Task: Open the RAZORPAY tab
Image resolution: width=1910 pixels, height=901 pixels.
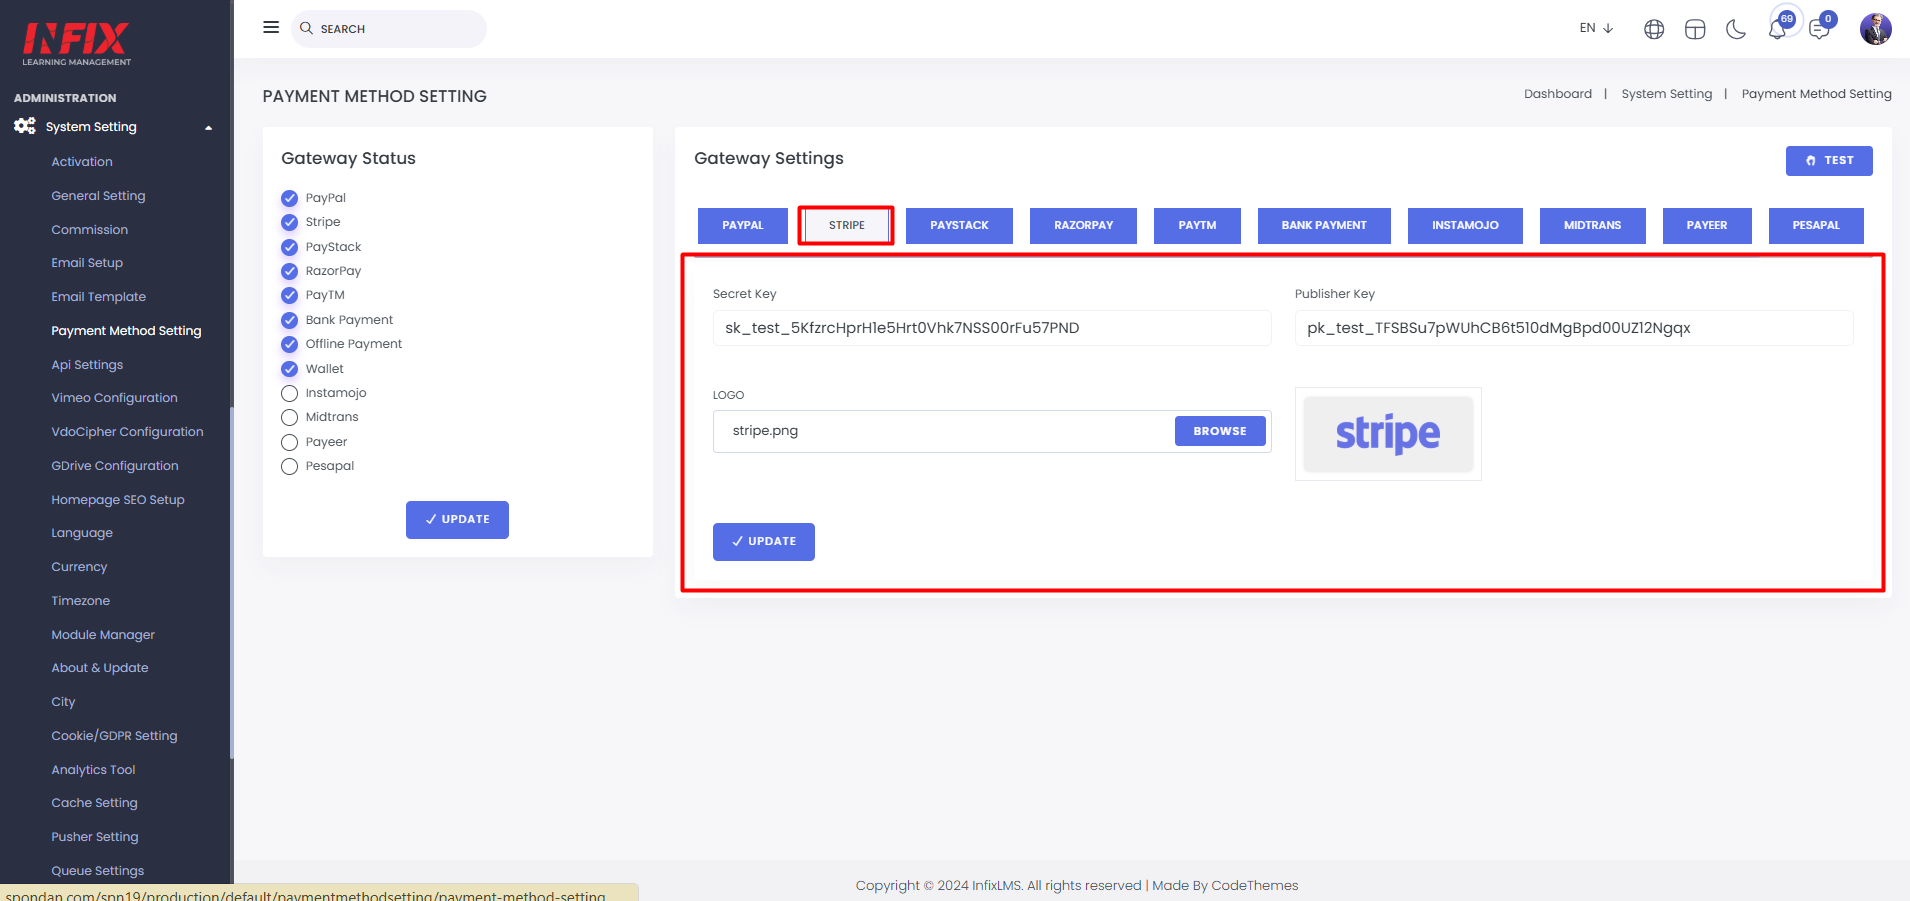Action: click(1083, 225)
